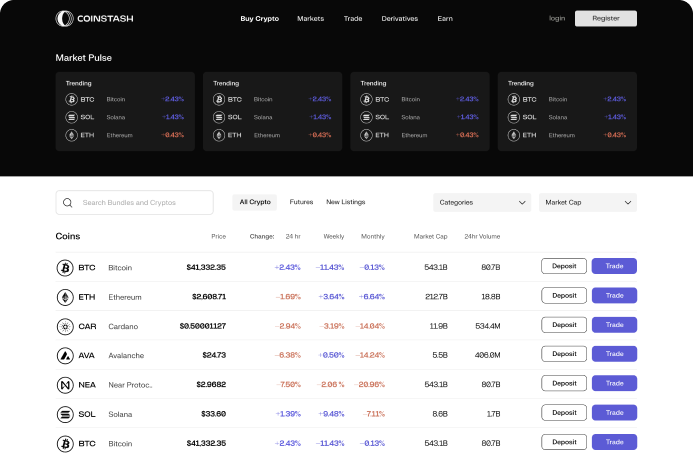Click BTC icon in first Trending card
693x472 pixels.
(72, 99)
